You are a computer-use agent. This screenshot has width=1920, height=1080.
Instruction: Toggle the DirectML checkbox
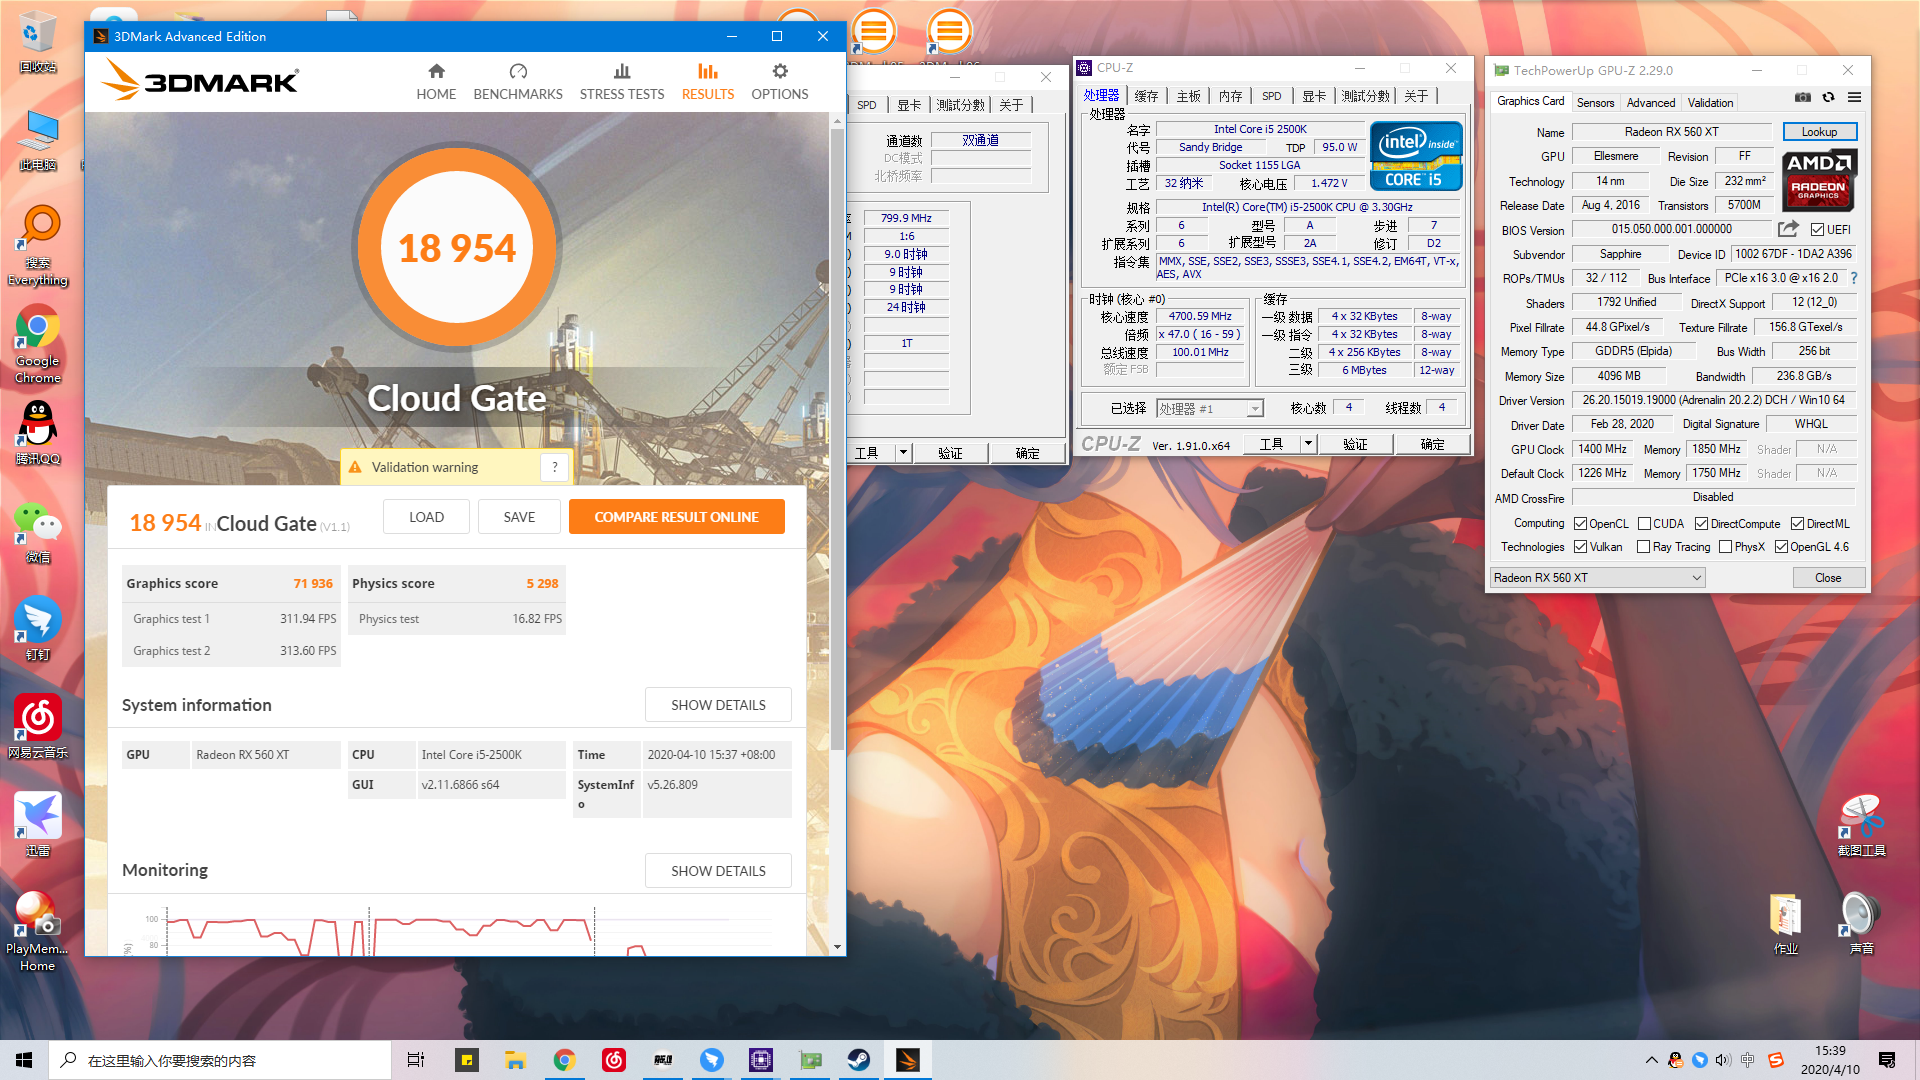coord(1797,523)
